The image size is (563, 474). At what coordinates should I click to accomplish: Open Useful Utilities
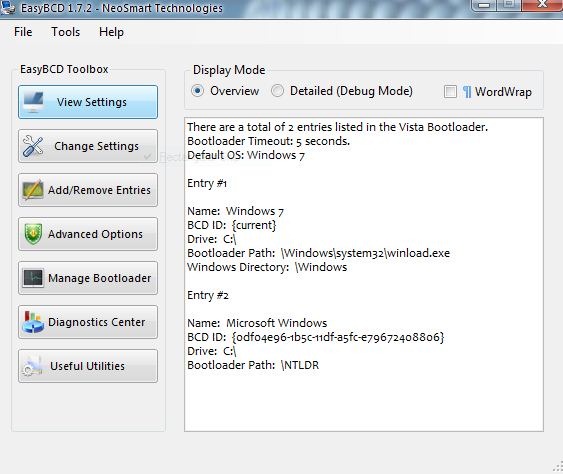click(x=88, y=366)
